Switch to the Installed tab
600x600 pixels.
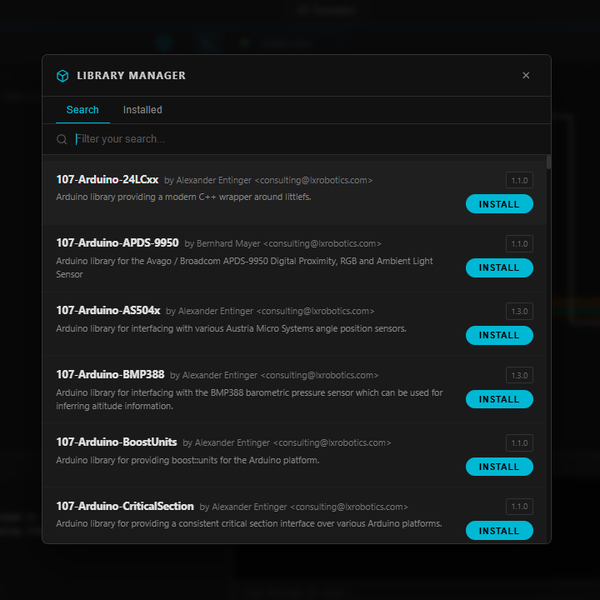tap(142, 110)
